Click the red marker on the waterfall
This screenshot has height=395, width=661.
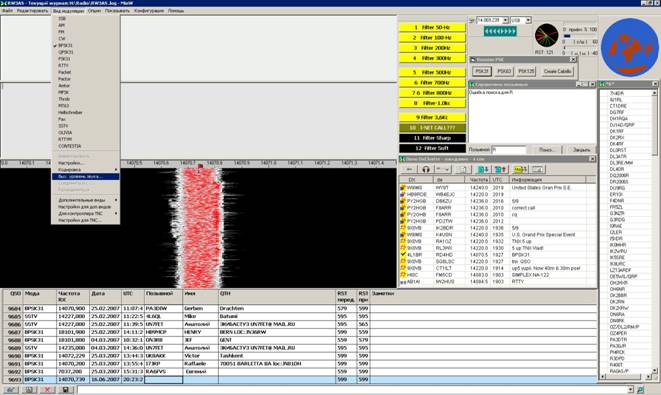(200, 167)
